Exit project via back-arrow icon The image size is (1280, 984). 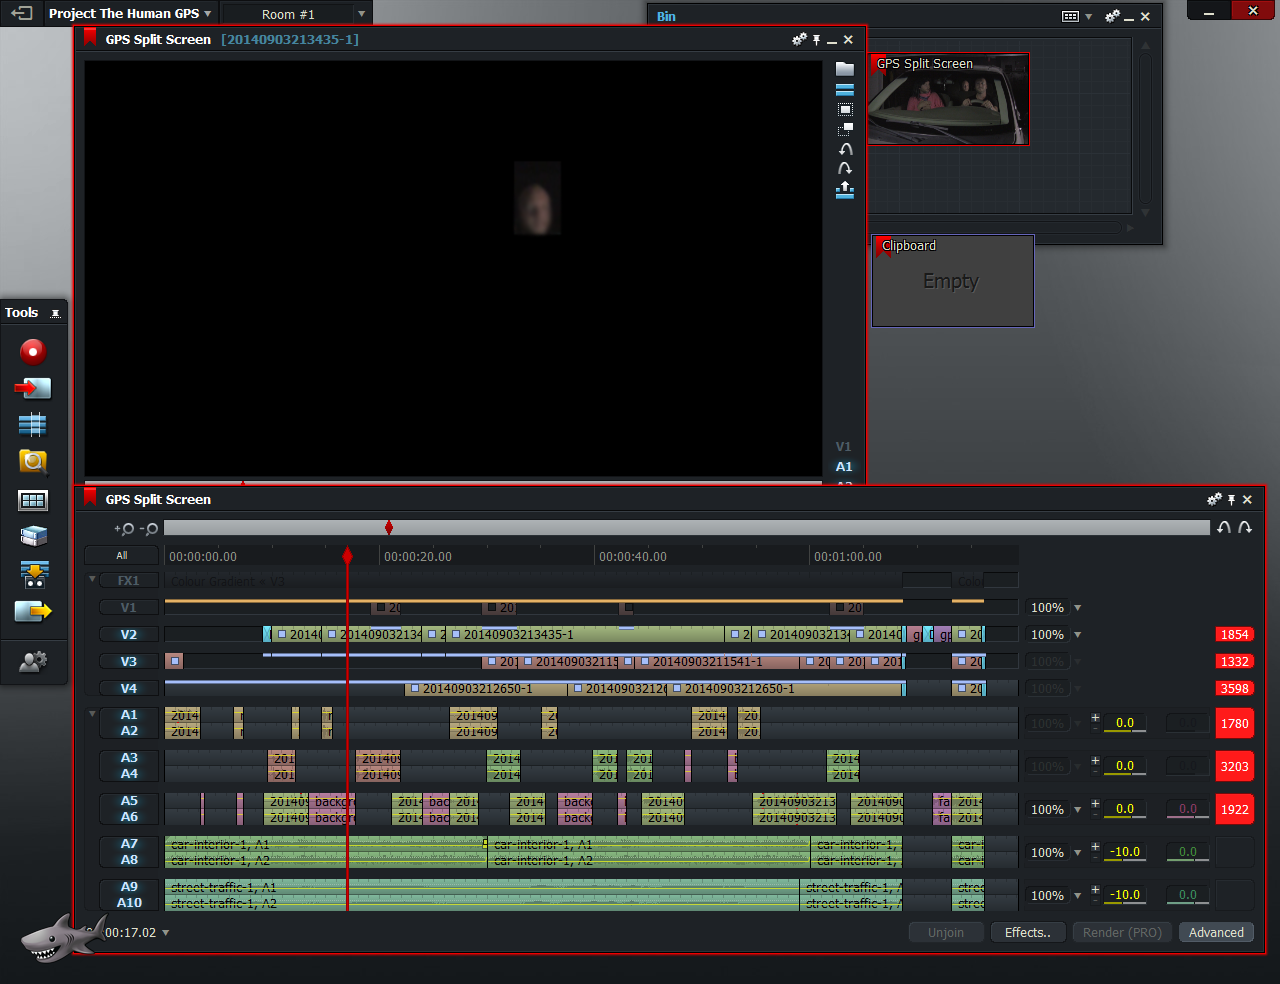[22, 13]
